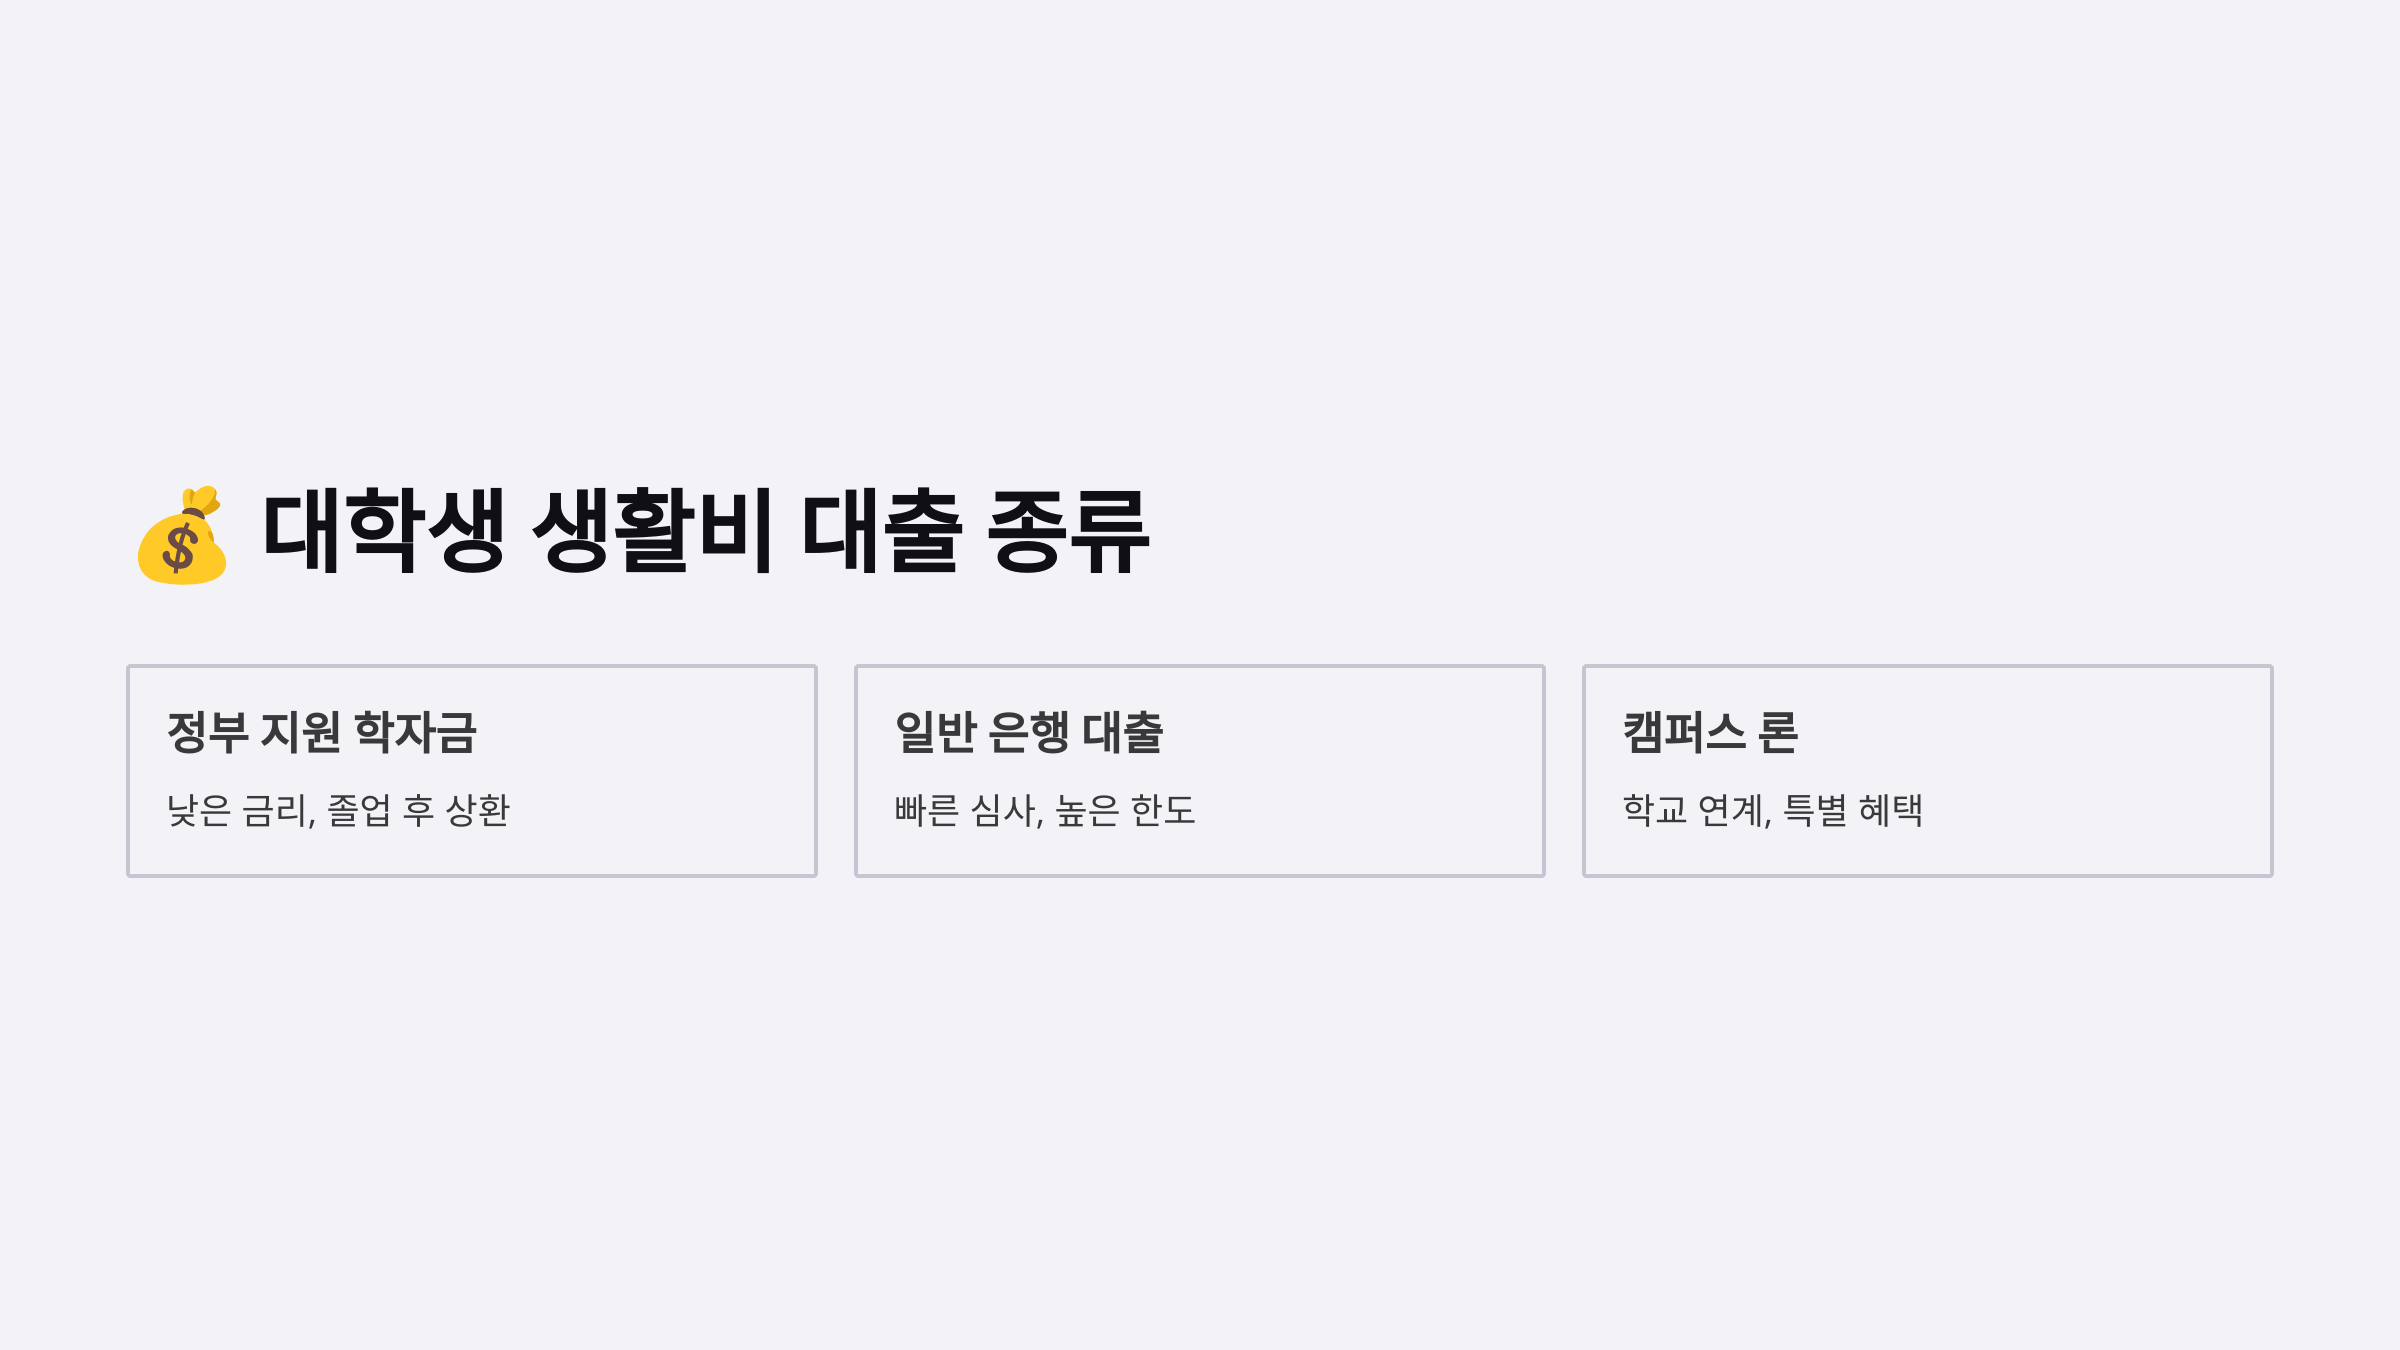Click the phrase 학교 연계
Image resolution: width=2400 pixels, height=1350 pixels.
pos(1696,810)
